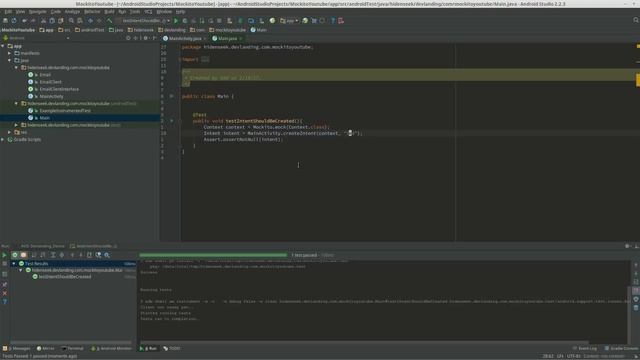Click the Next failed test down arrow

(x=80, y=255)
